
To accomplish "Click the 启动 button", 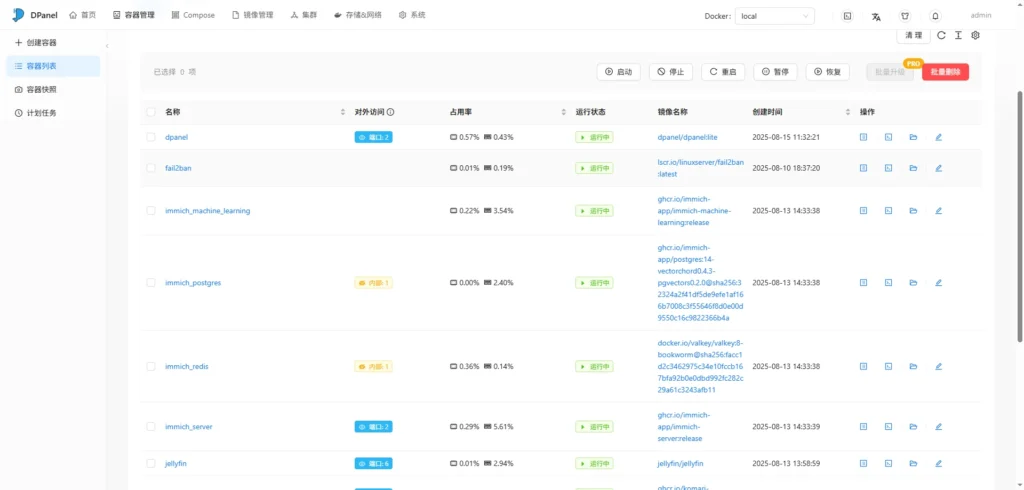I will 618,72.
